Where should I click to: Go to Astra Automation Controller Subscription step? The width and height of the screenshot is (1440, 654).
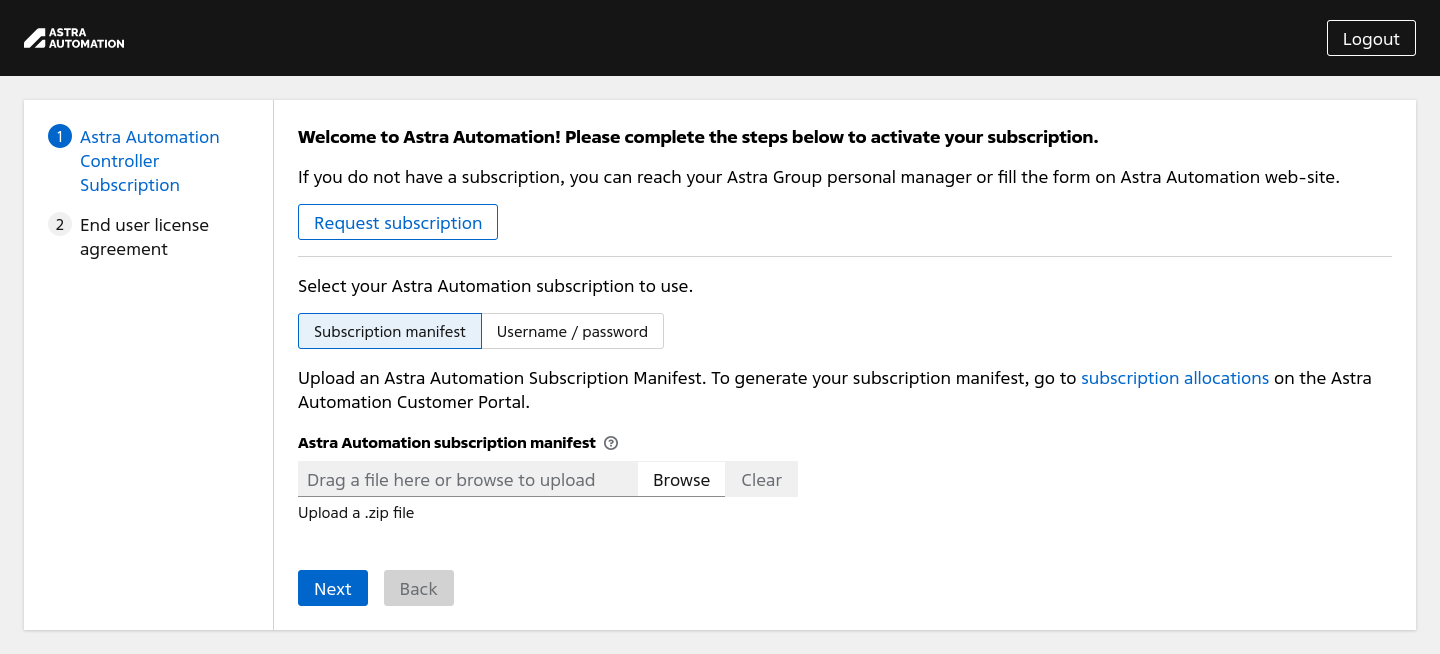[x=149, y=161]
